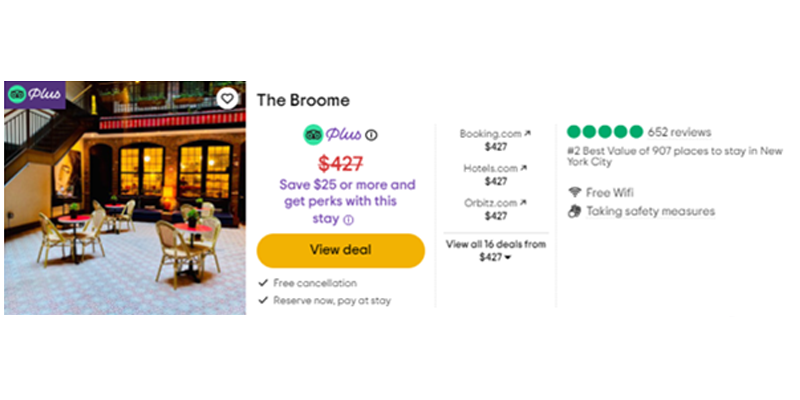Click the Free Wifi icon
Viewport: 800px width, 400px height.
click(575, 192)
